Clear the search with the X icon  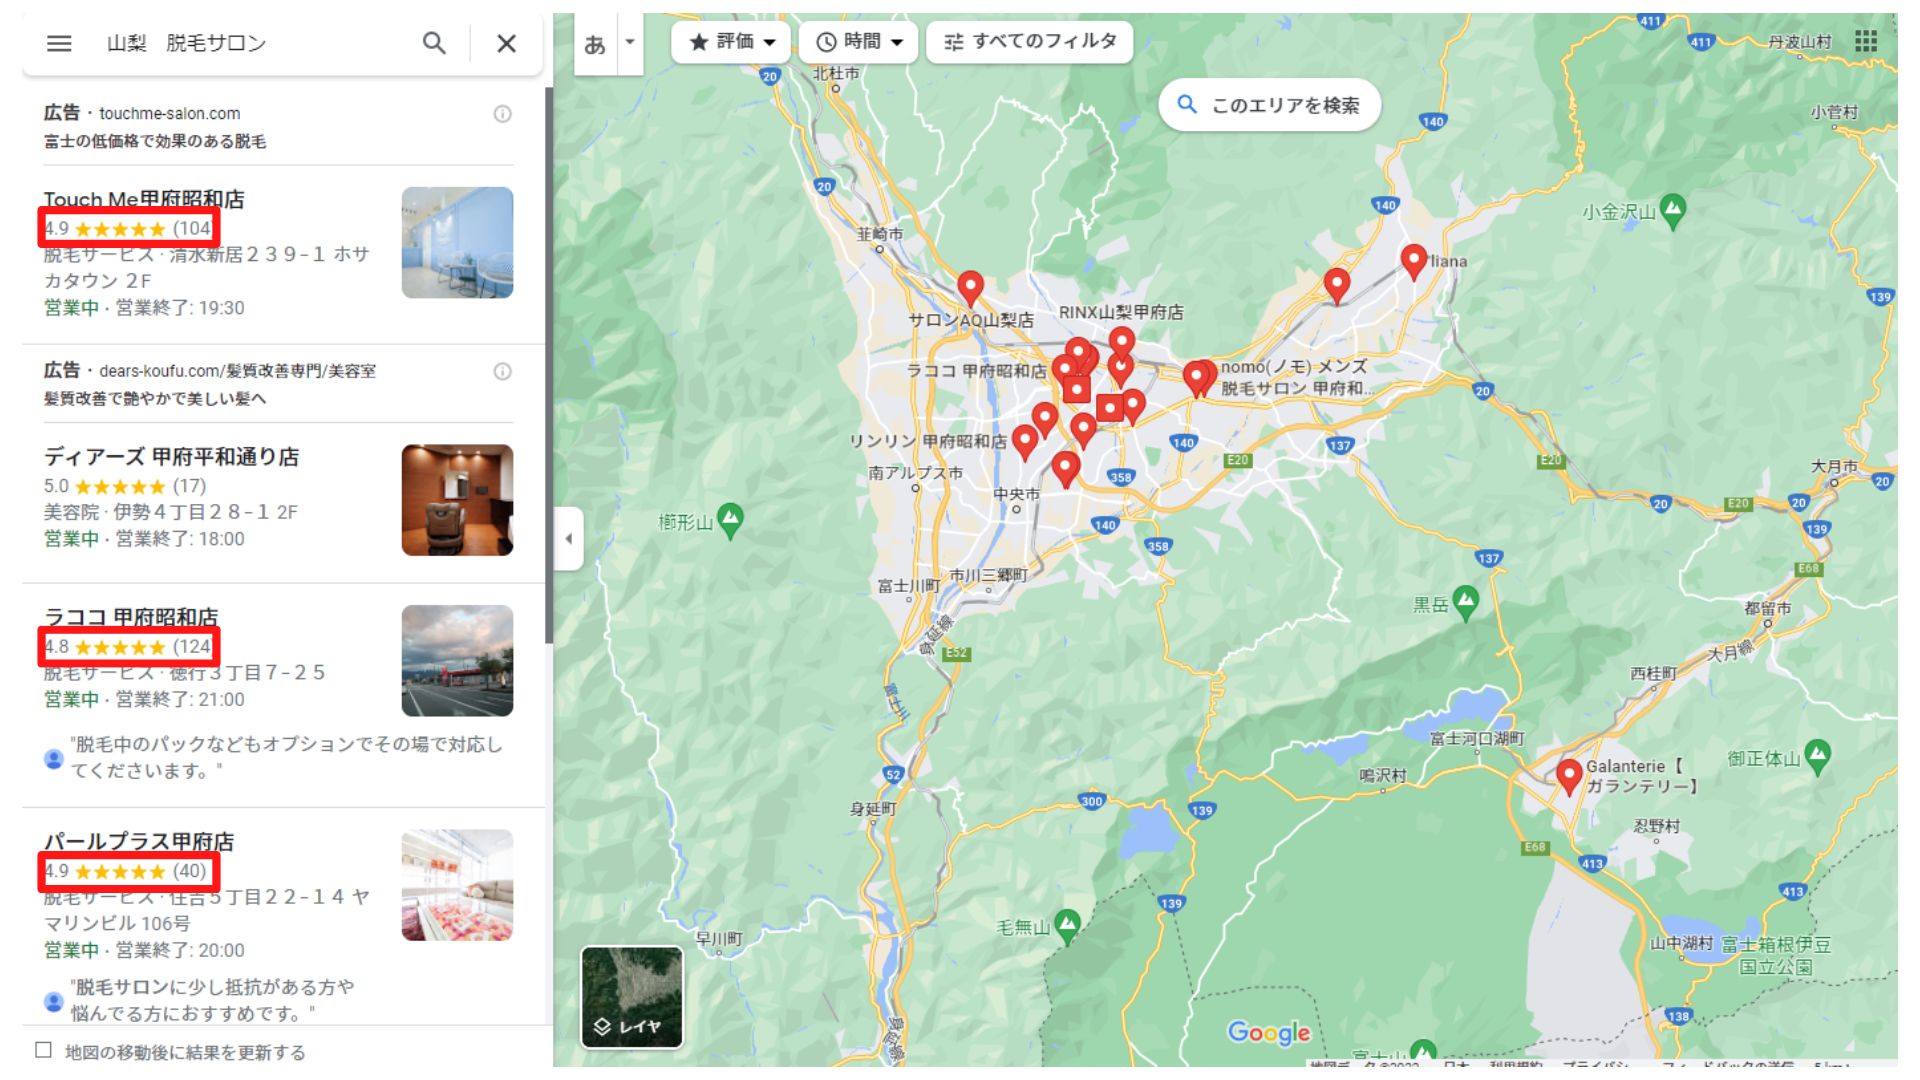[507, 43]
